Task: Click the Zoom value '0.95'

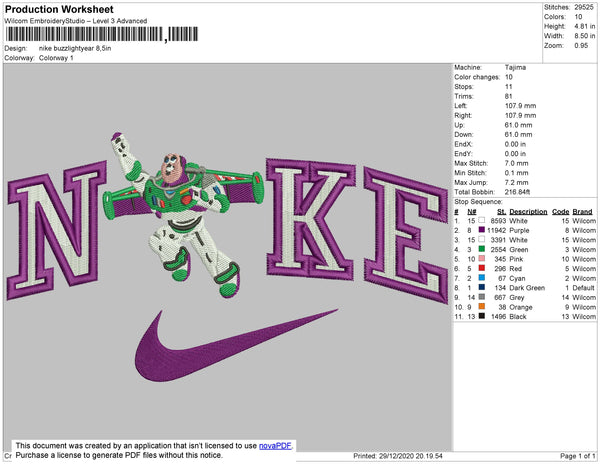Action: click(x=581, y=46)
